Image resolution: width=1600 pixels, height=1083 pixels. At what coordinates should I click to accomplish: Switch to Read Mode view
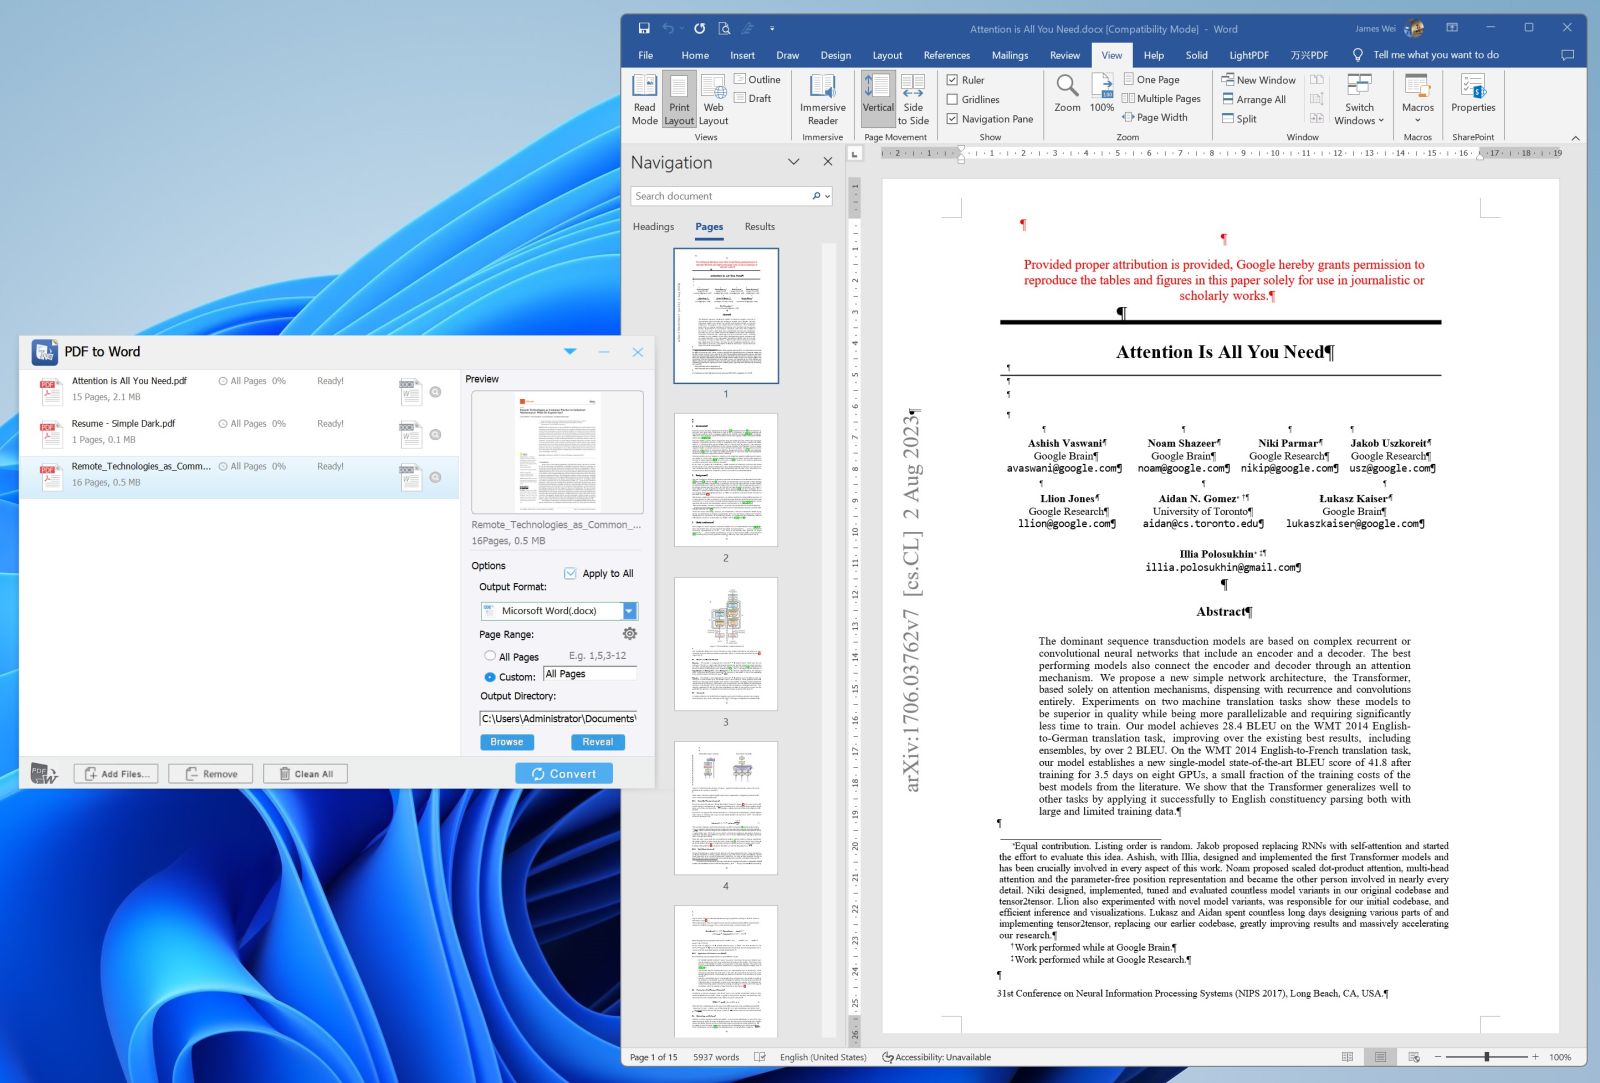(x=645, y=100)
